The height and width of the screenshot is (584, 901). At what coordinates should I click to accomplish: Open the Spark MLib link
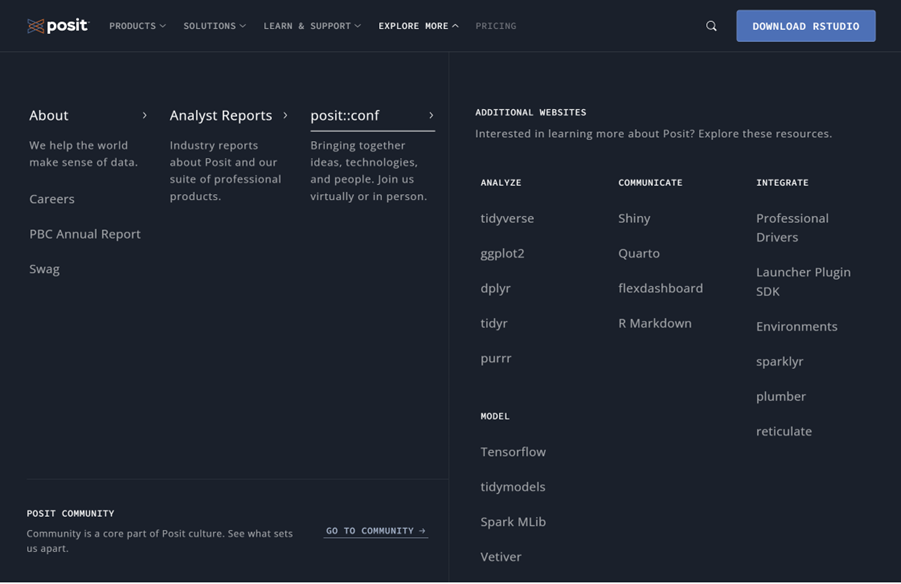[x=513, y=522]
